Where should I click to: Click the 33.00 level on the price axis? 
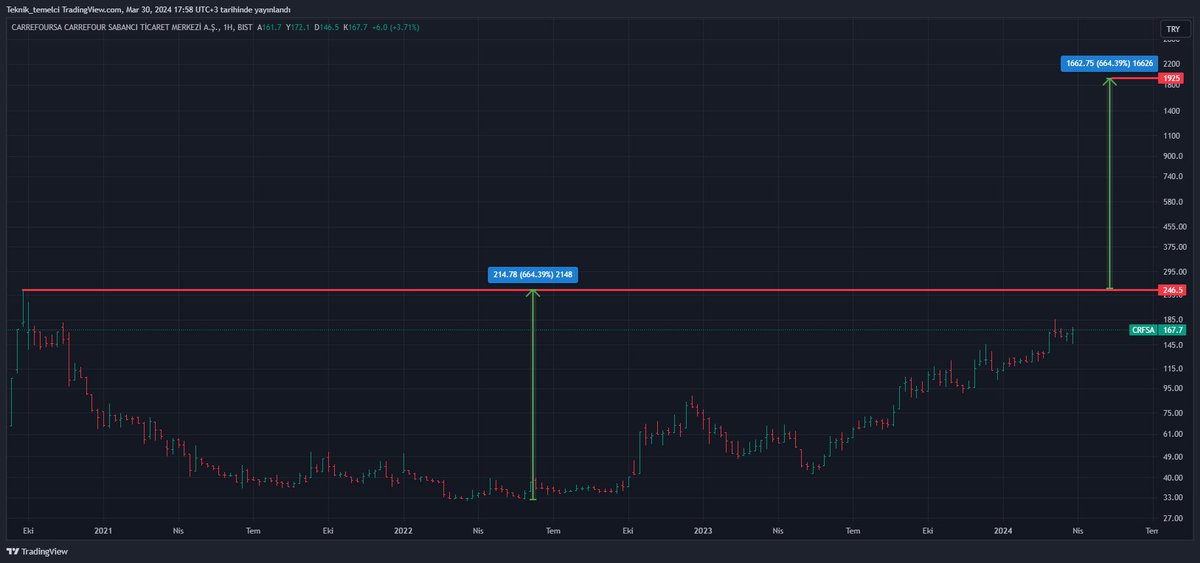1172,498
